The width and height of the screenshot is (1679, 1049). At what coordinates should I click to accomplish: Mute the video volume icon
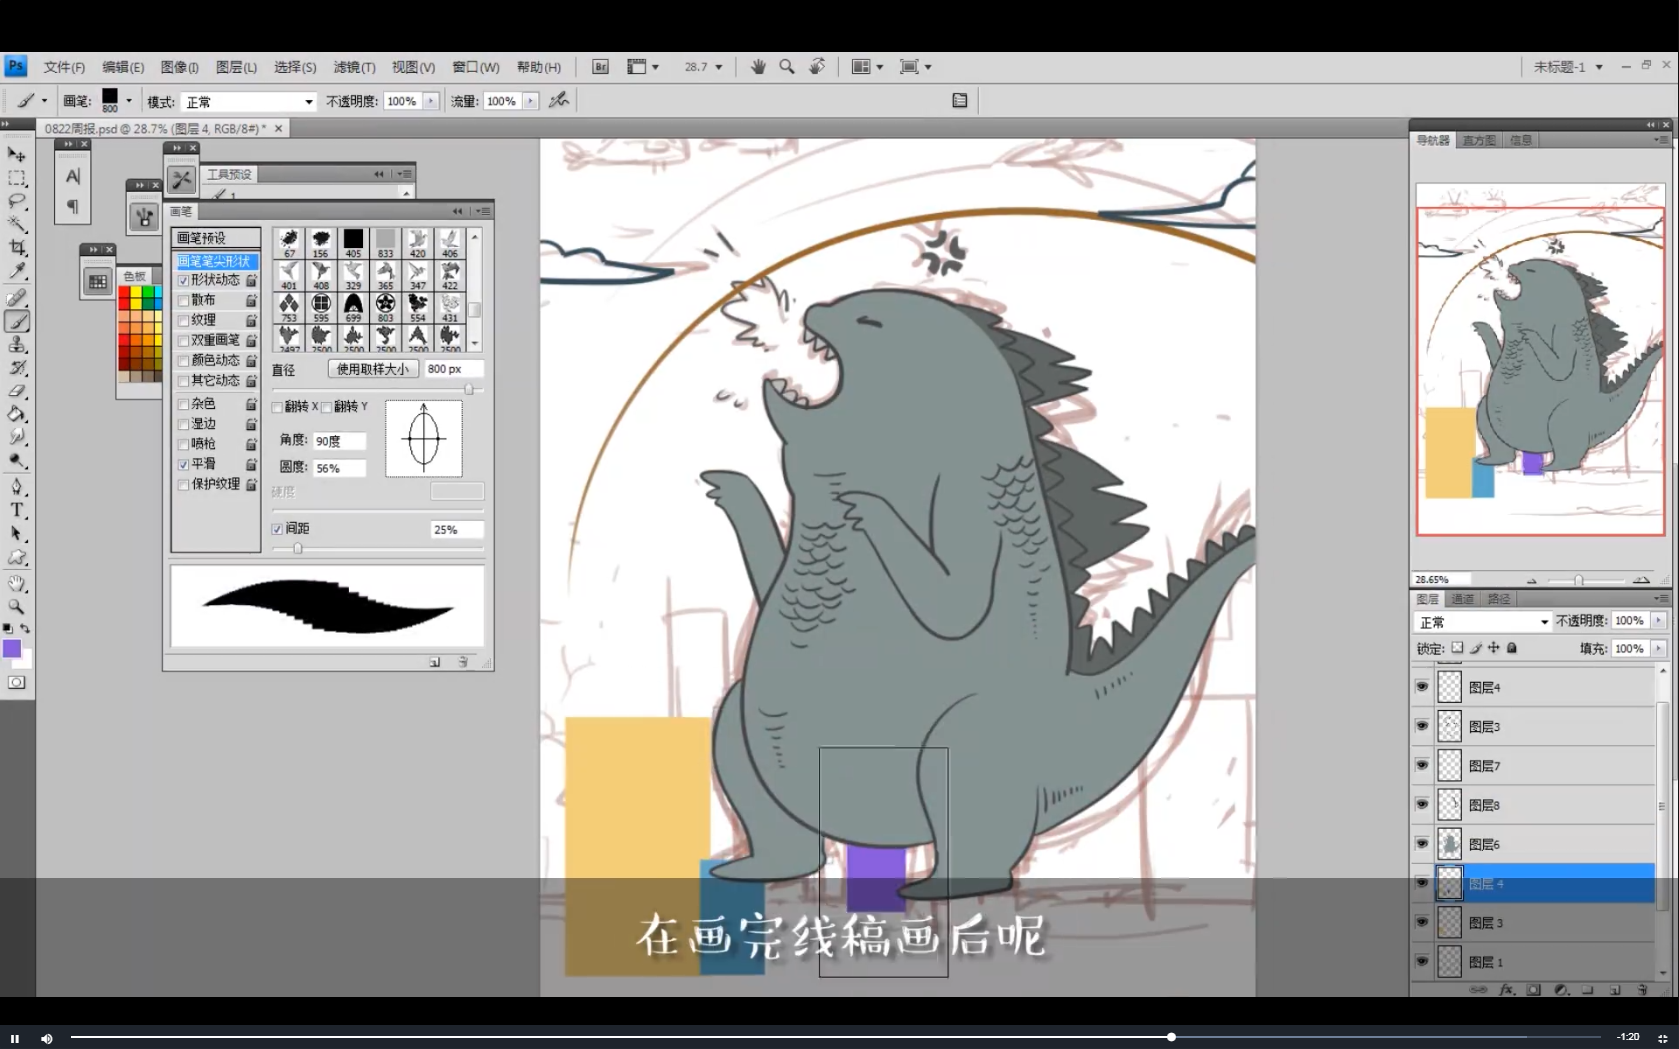[46, 1038]
